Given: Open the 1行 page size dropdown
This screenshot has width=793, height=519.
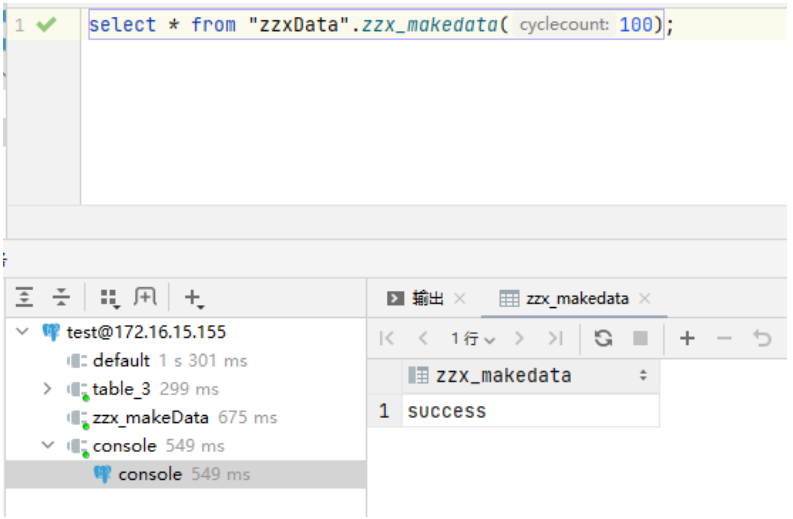Looking at the screenshot, I should point(473,339).
